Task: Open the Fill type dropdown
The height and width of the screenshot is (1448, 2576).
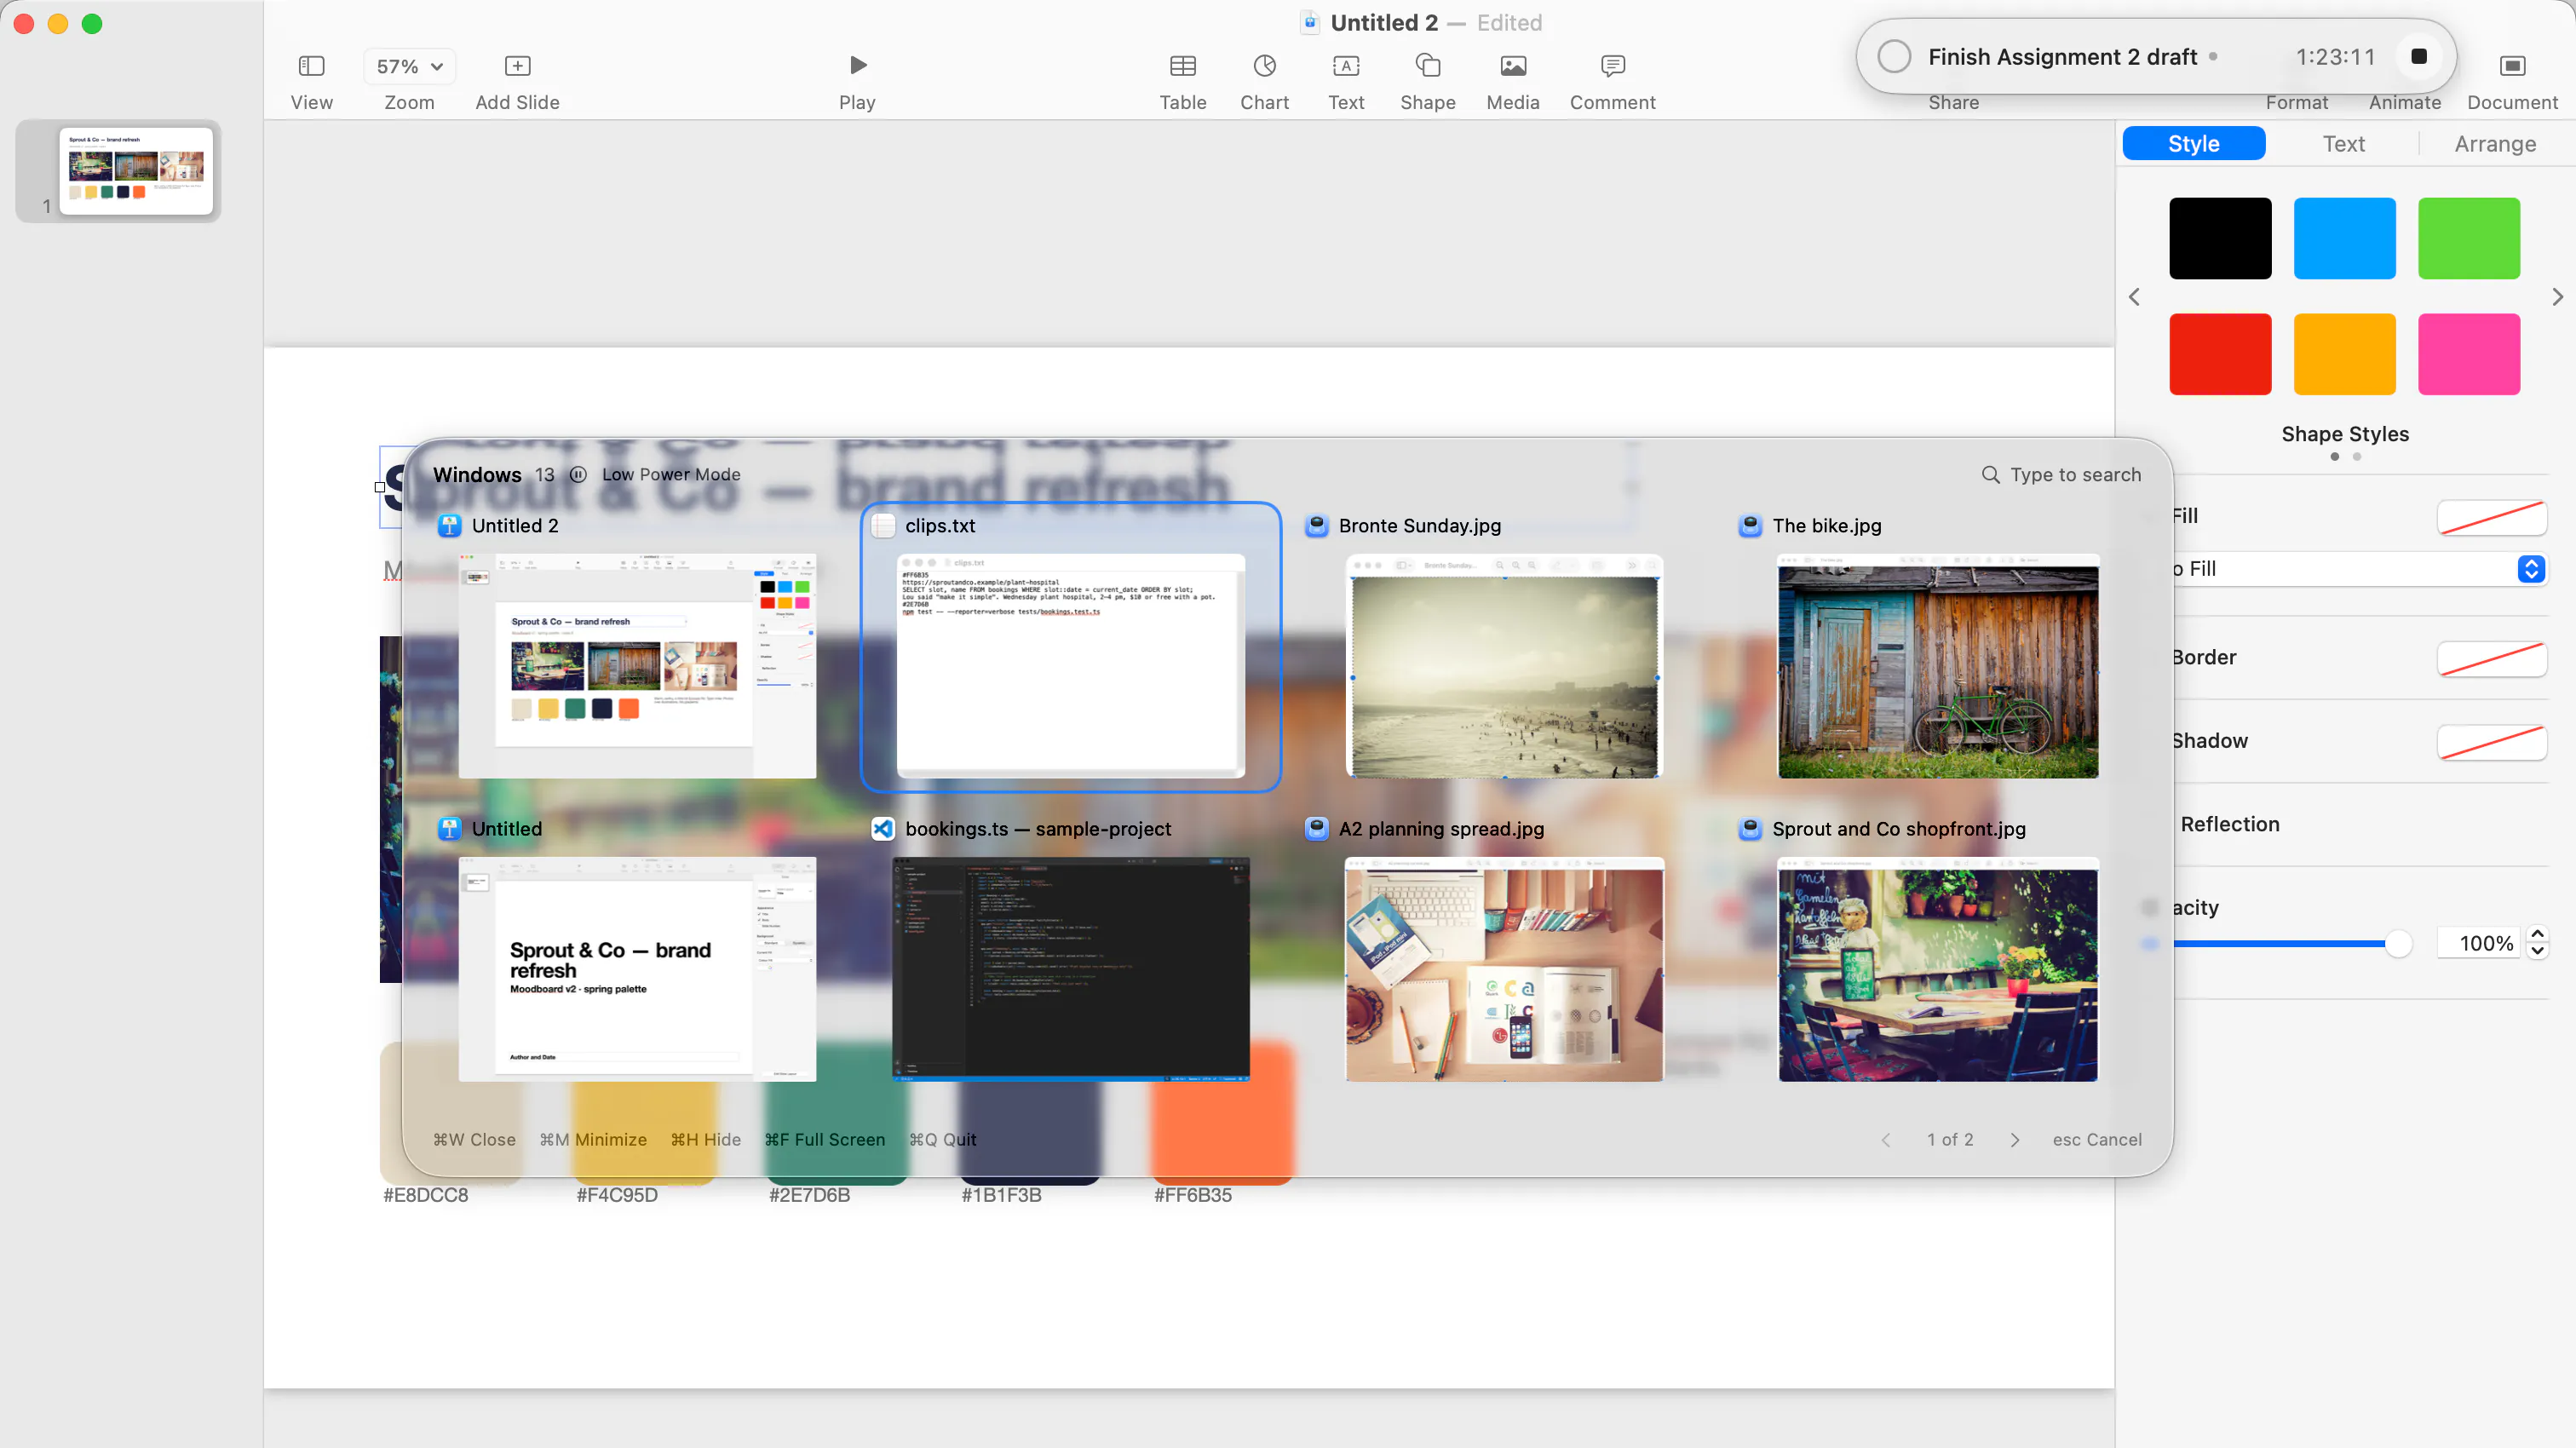Action: (2358, 569)
